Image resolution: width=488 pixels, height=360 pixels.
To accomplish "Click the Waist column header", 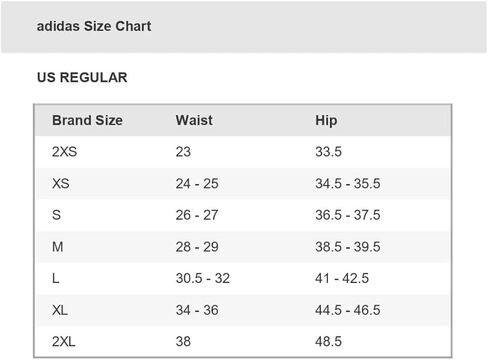I will (x=194, y=120).
